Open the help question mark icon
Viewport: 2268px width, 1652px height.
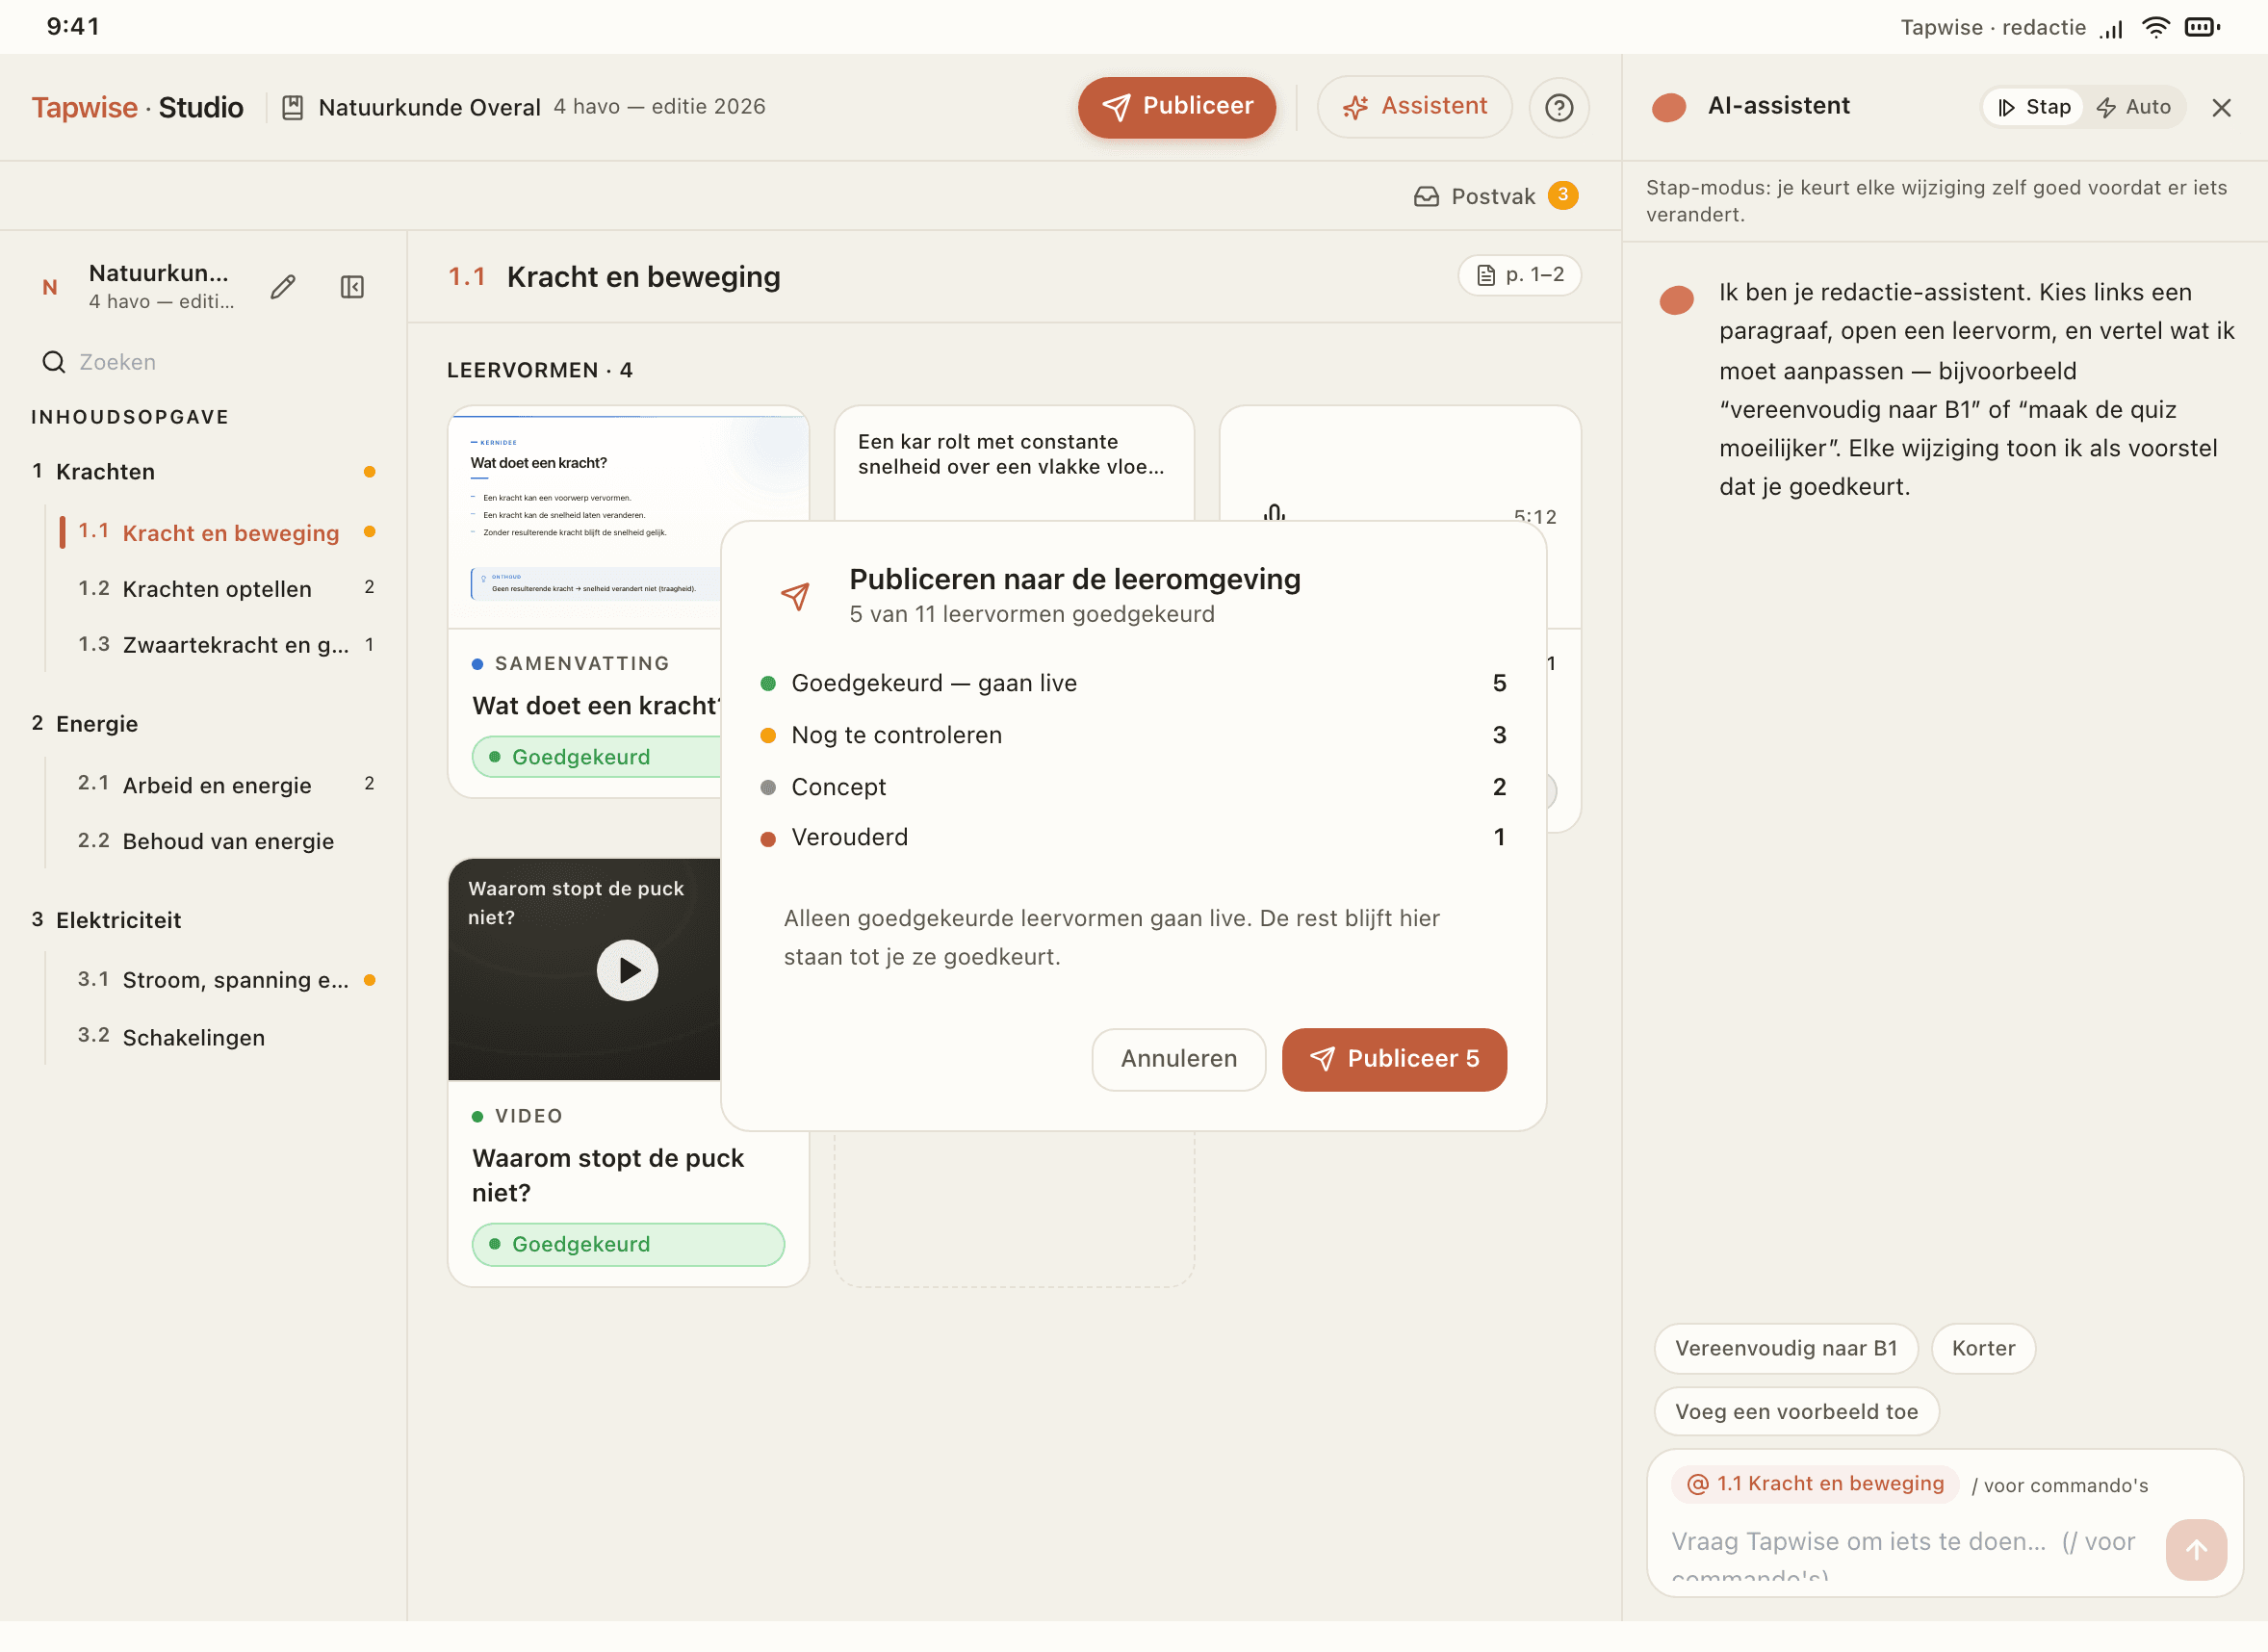[1558, 107]
